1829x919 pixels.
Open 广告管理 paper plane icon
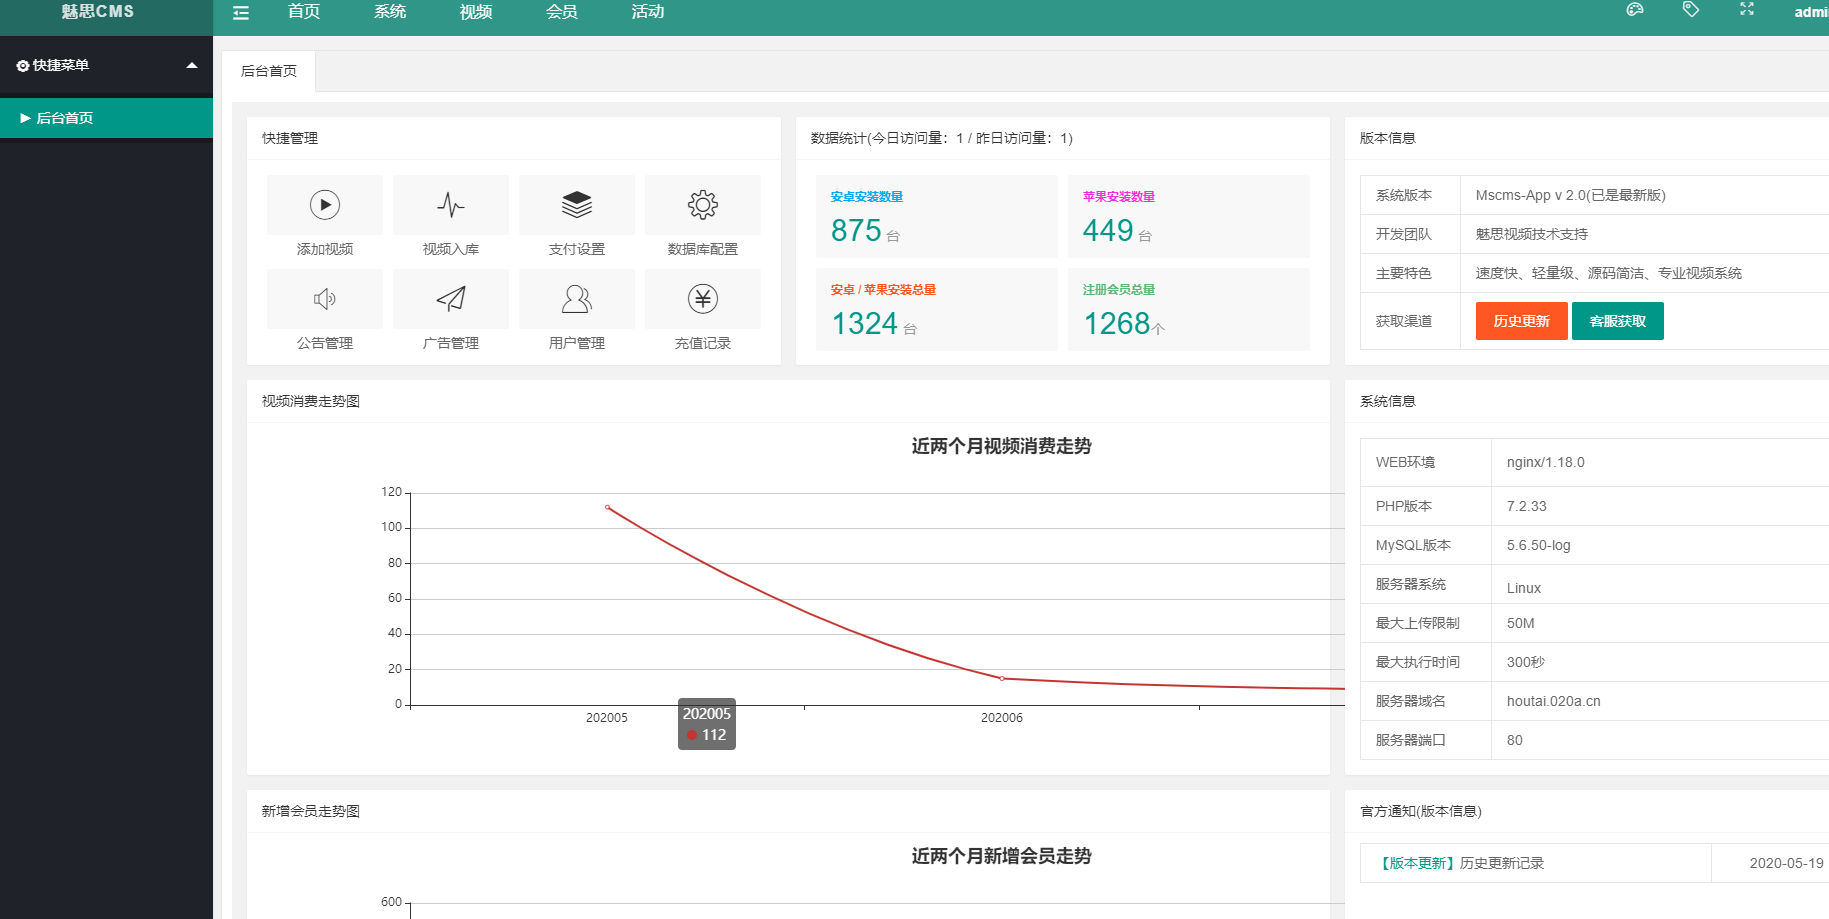pyautogui.click(x=451, y=299)
